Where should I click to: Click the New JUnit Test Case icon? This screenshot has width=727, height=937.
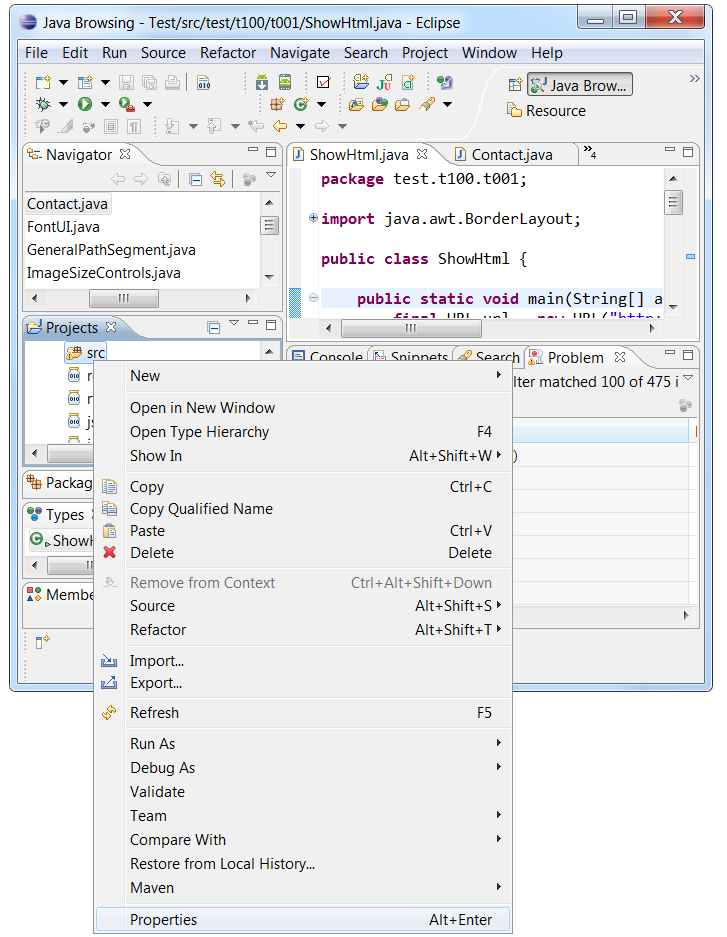384,82
